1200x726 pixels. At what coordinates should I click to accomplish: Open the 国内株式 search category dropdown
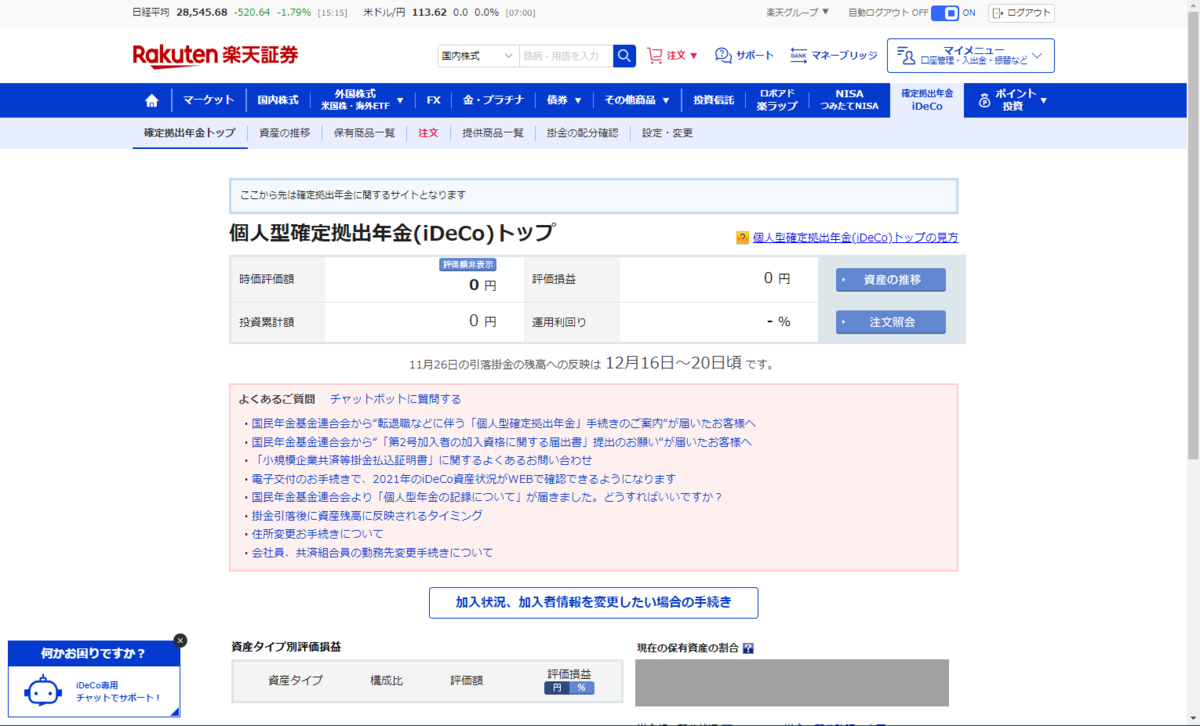(x=478, y=56)
